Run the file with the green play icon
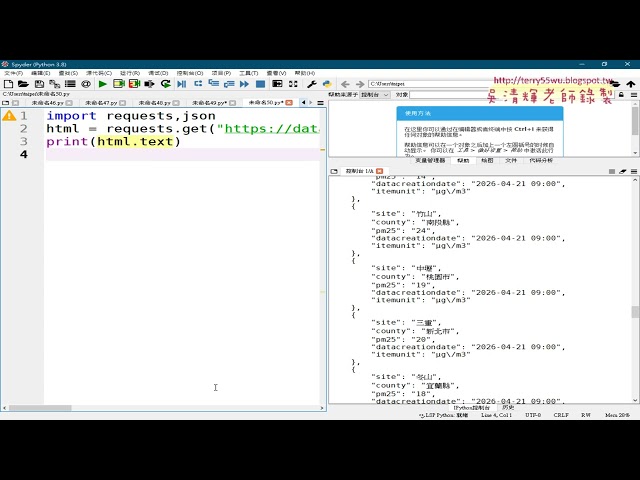Image resolution: width=640 pixels, height=480 pixels. (102, 84)
